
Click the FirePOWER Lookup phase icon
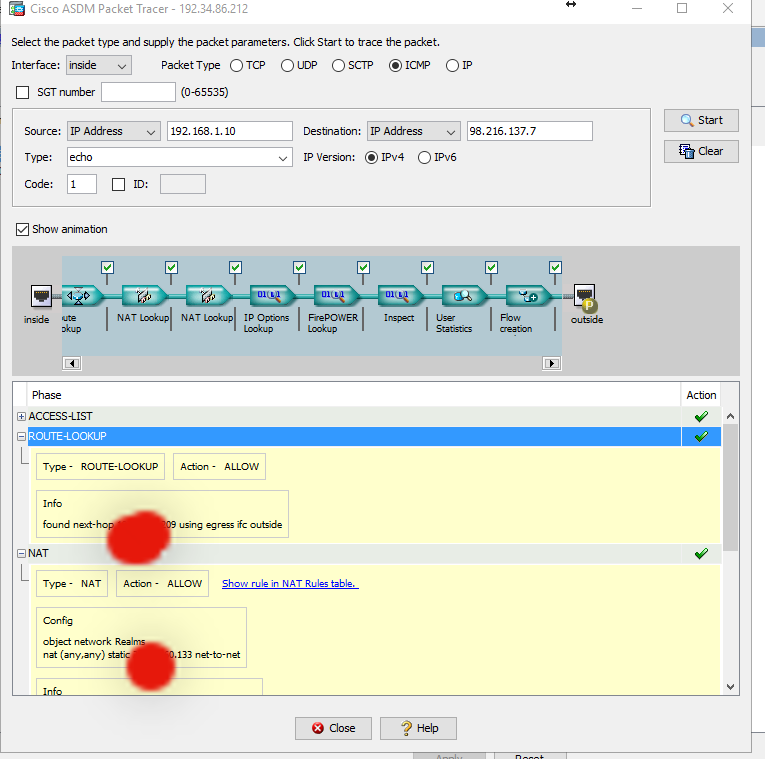pos(336,296)
